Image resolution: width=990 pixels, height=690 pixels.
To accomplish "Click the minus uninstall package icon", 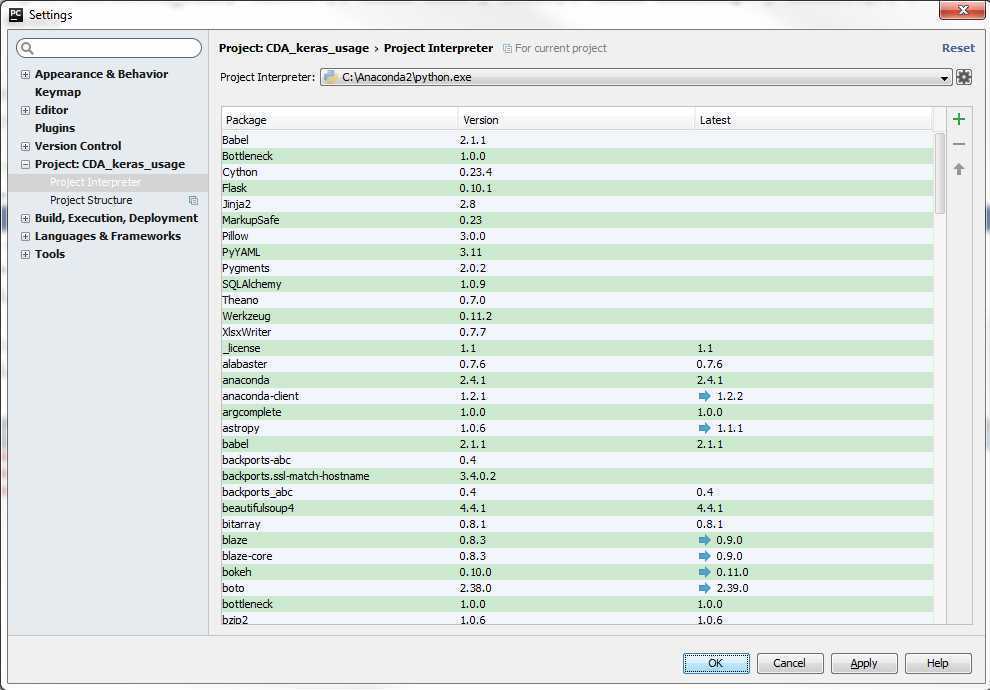I will pyautogui.click(x=959, y=145).
